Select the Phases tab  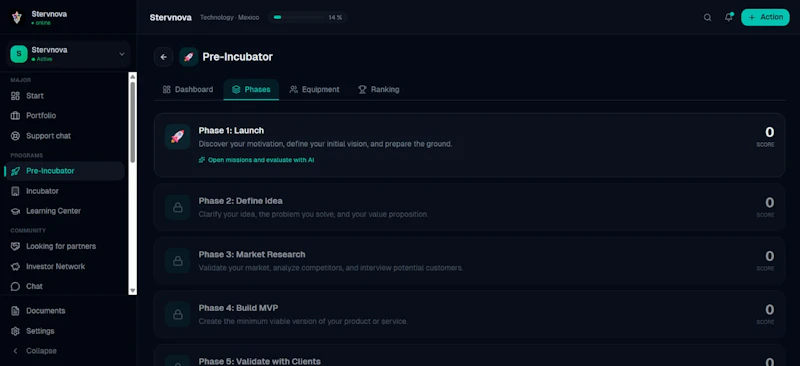(251, 89)
